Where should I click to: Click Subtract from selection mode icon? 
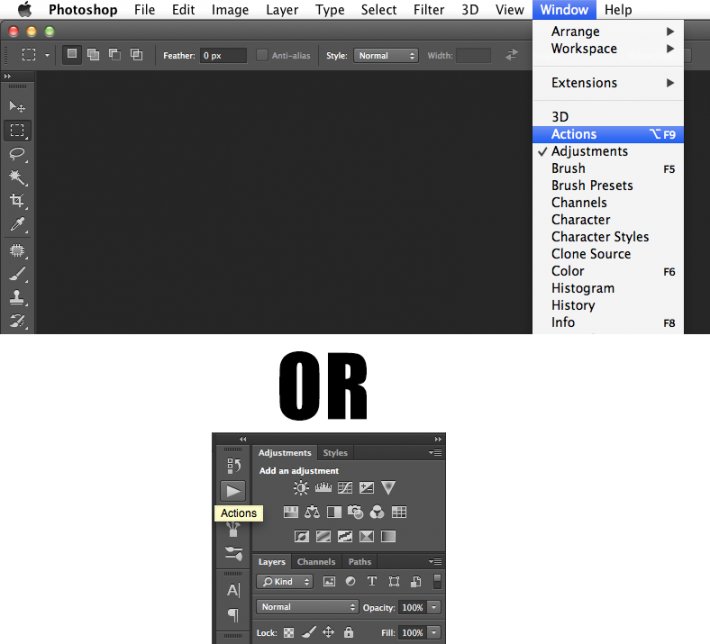115,55
